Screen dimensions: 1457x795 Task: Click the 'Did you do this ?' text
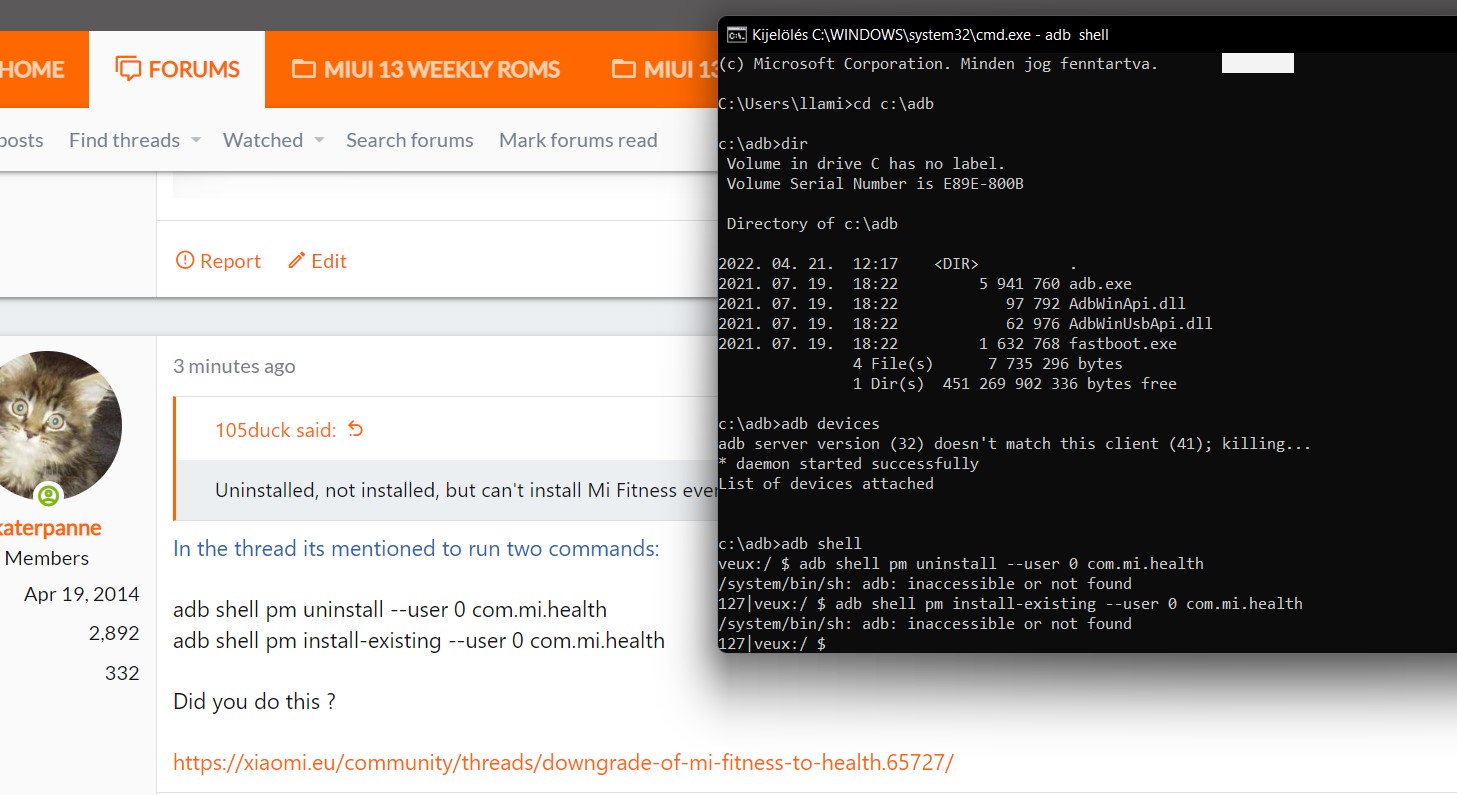254,701
